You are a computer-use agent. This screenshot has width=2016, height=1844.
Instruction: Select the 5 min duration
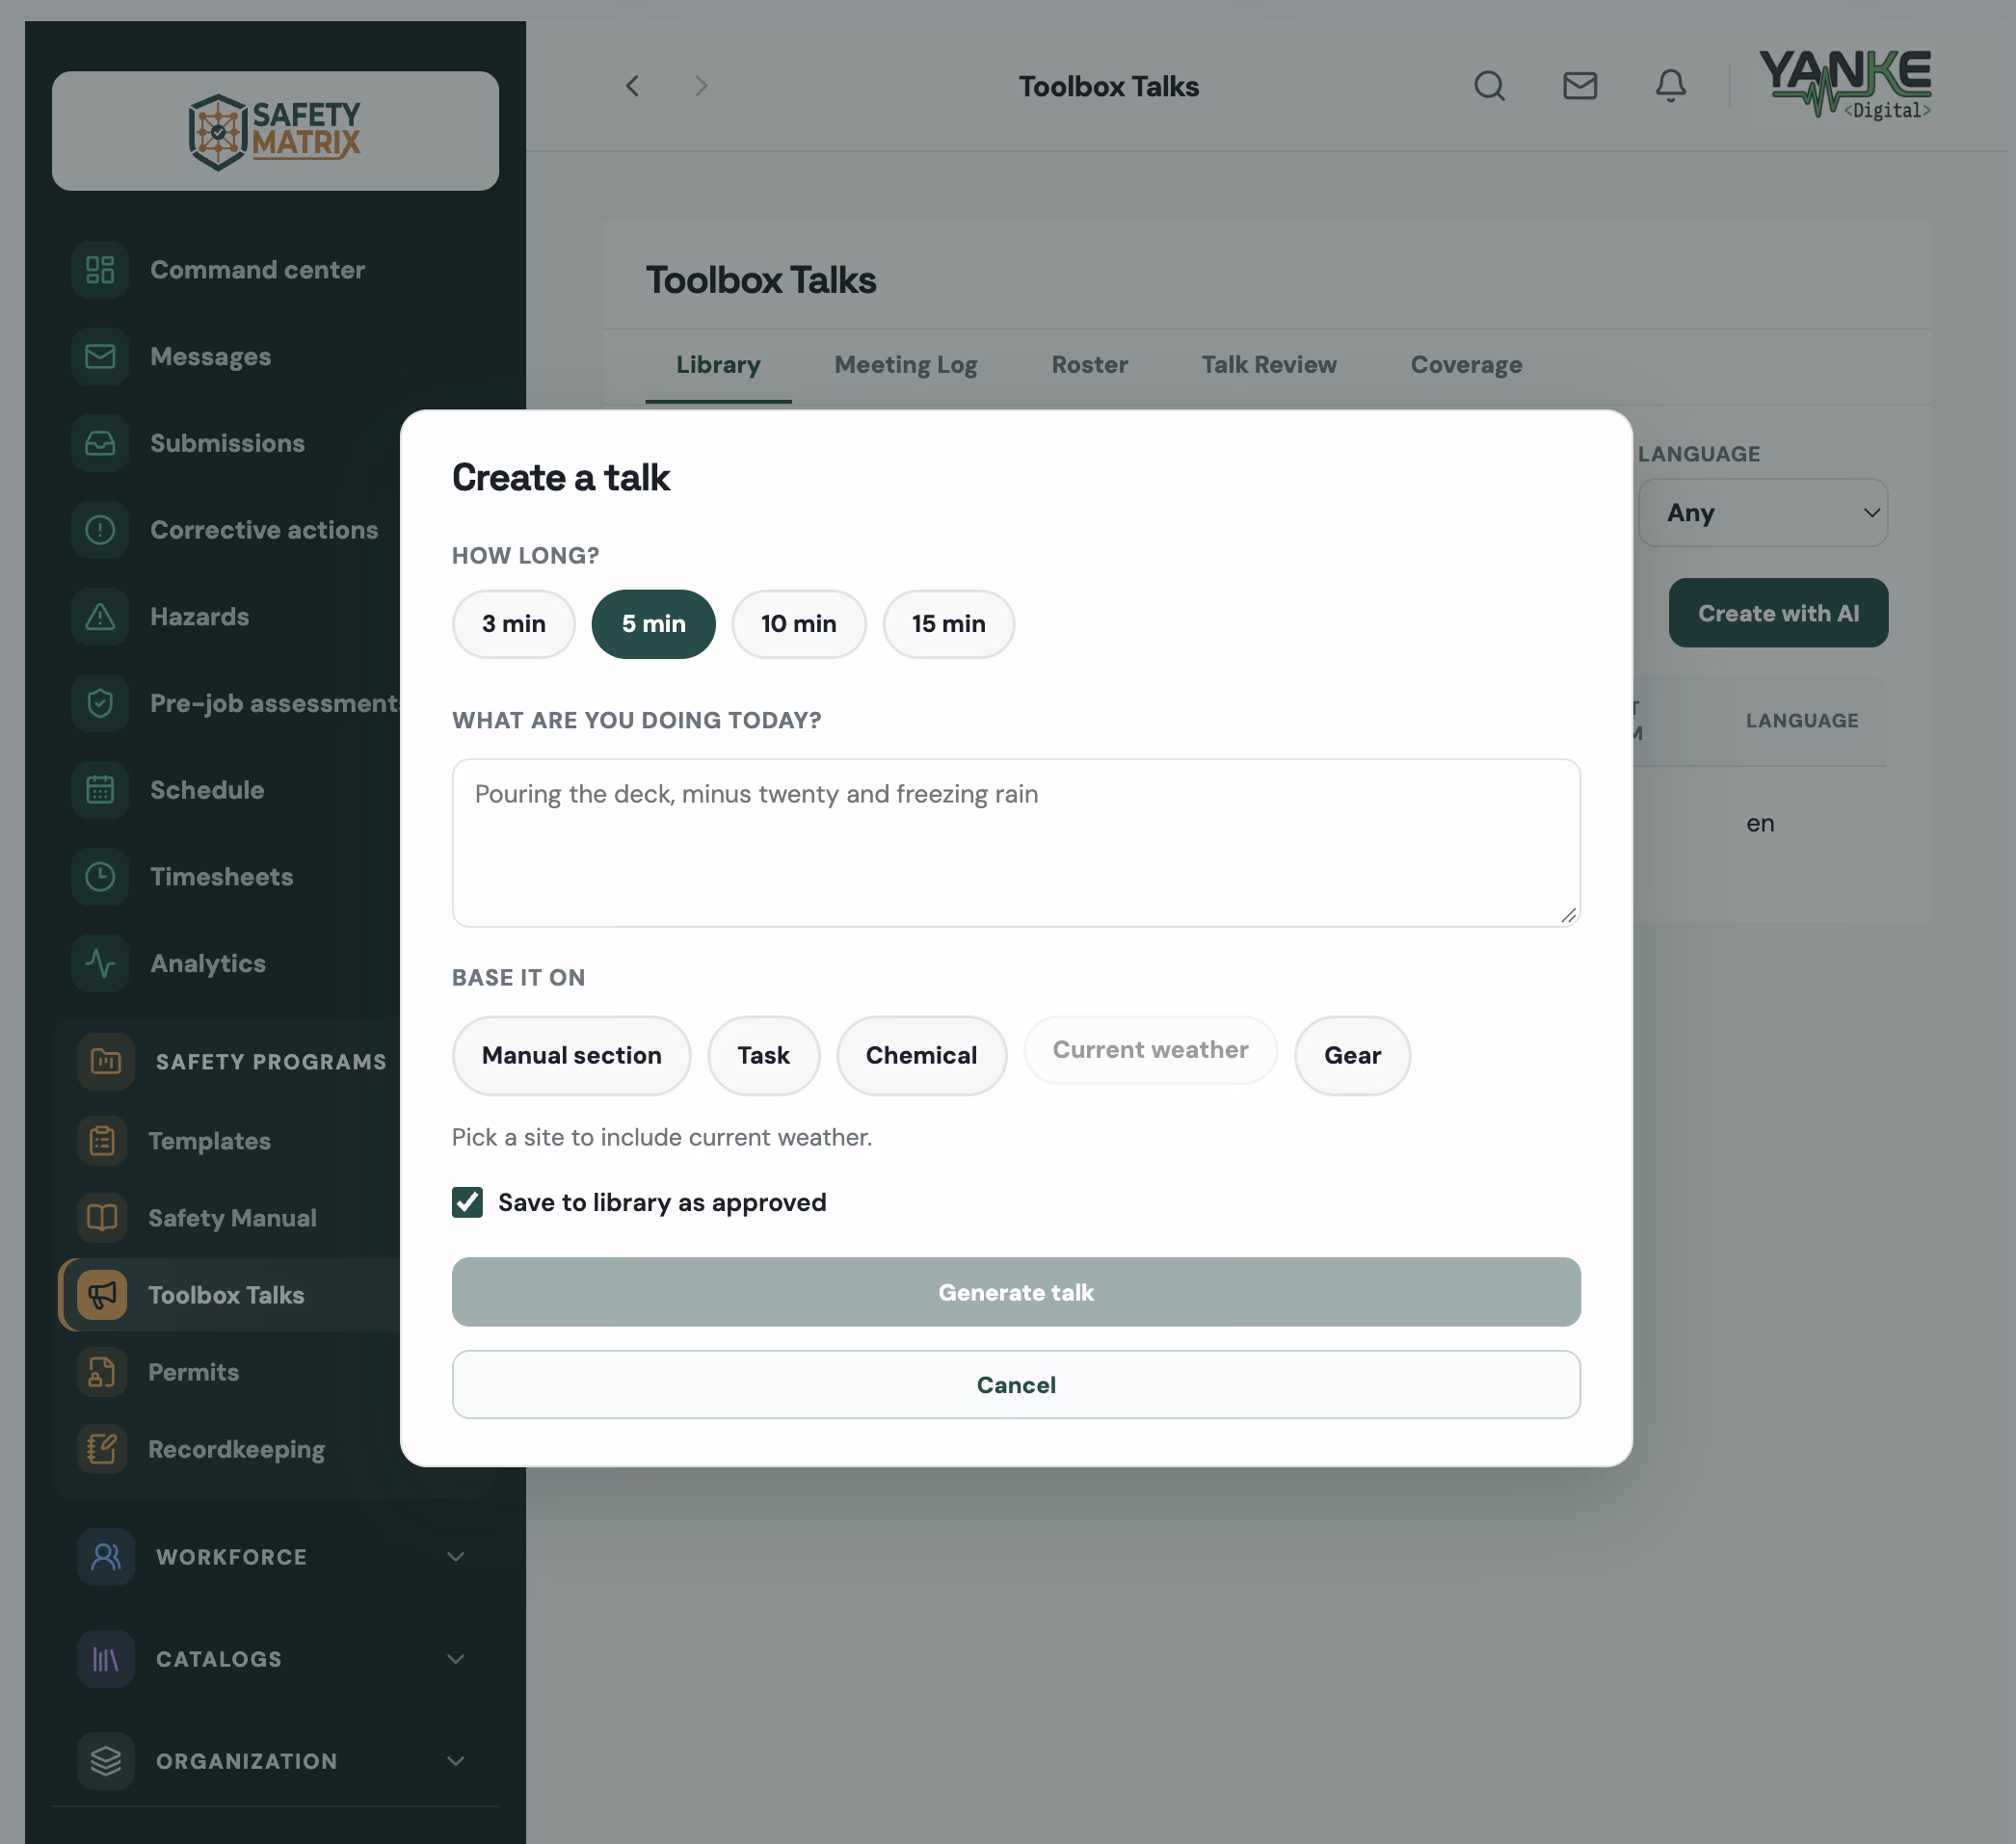coord(654,624)
